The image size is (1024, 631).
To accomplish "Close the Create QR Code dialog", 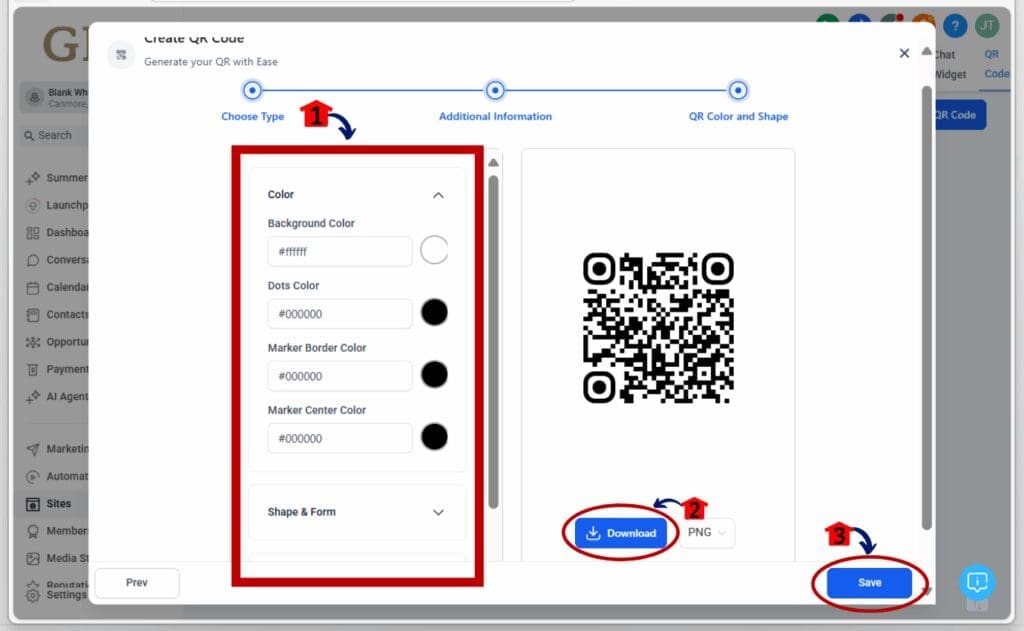I will click(x=904, y=53).
